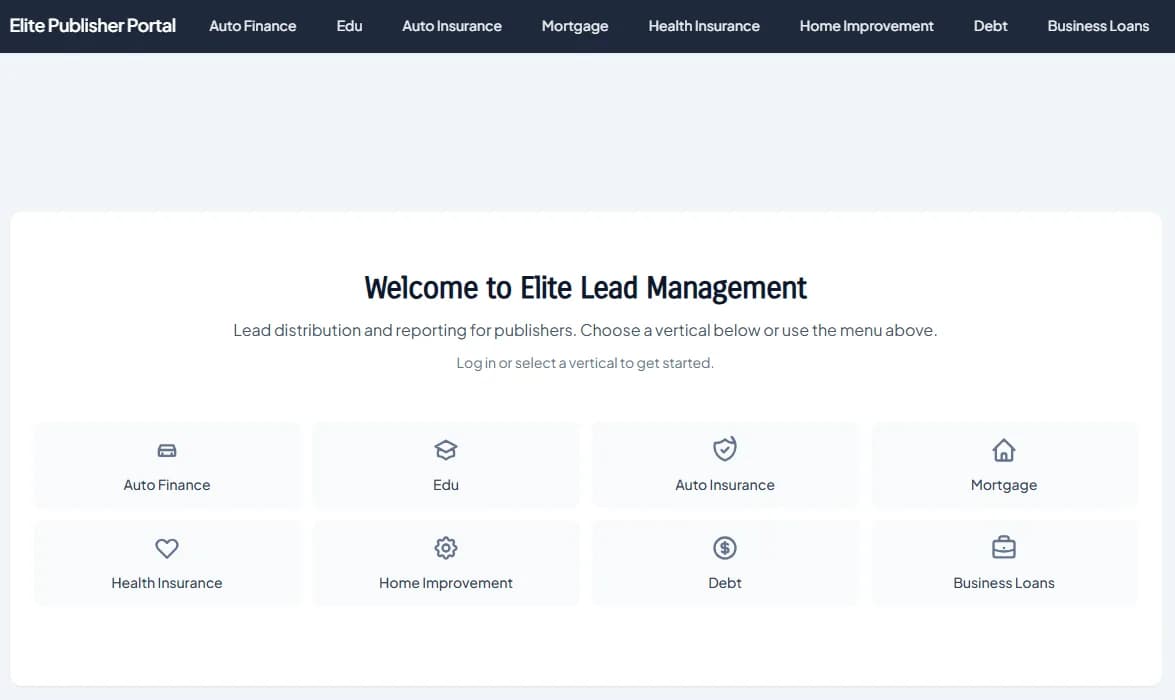Select the Business Loans card
Viewport: 1175px width, 700px height.
click(1003, 563)
